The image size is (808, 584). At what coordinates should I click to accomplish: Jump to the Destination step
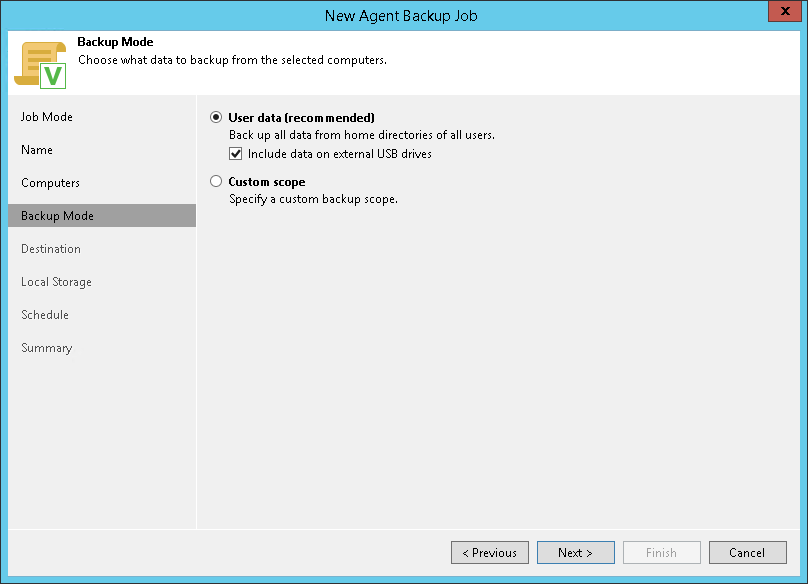(51, 249)
